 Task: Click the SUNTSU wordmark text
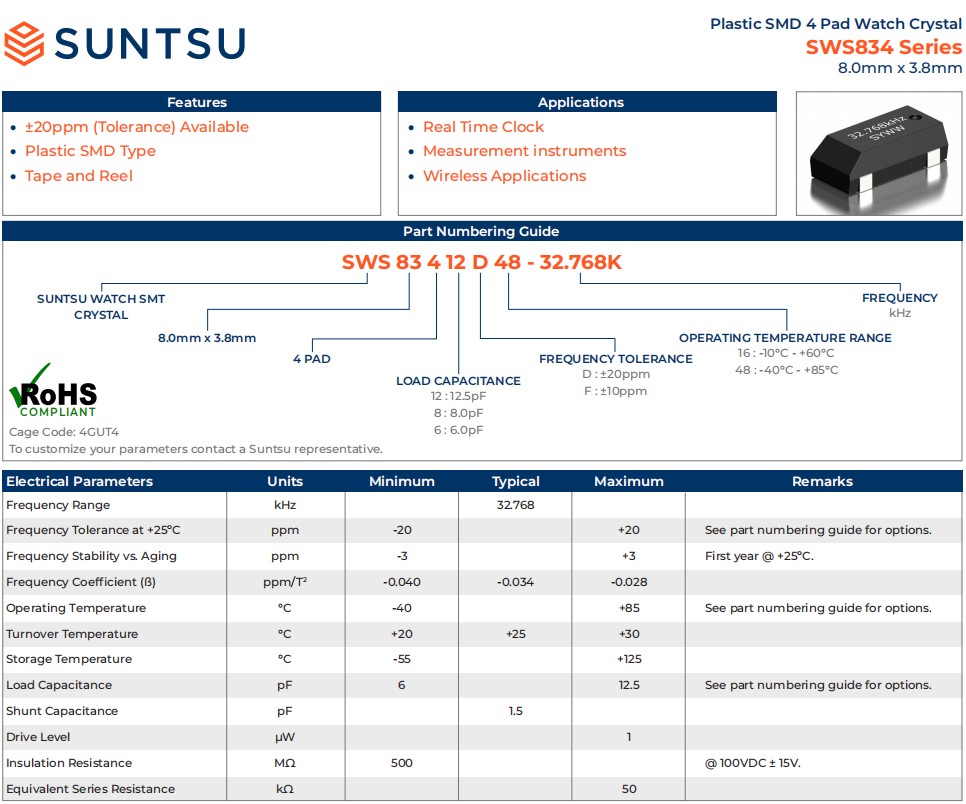point(150,43)
